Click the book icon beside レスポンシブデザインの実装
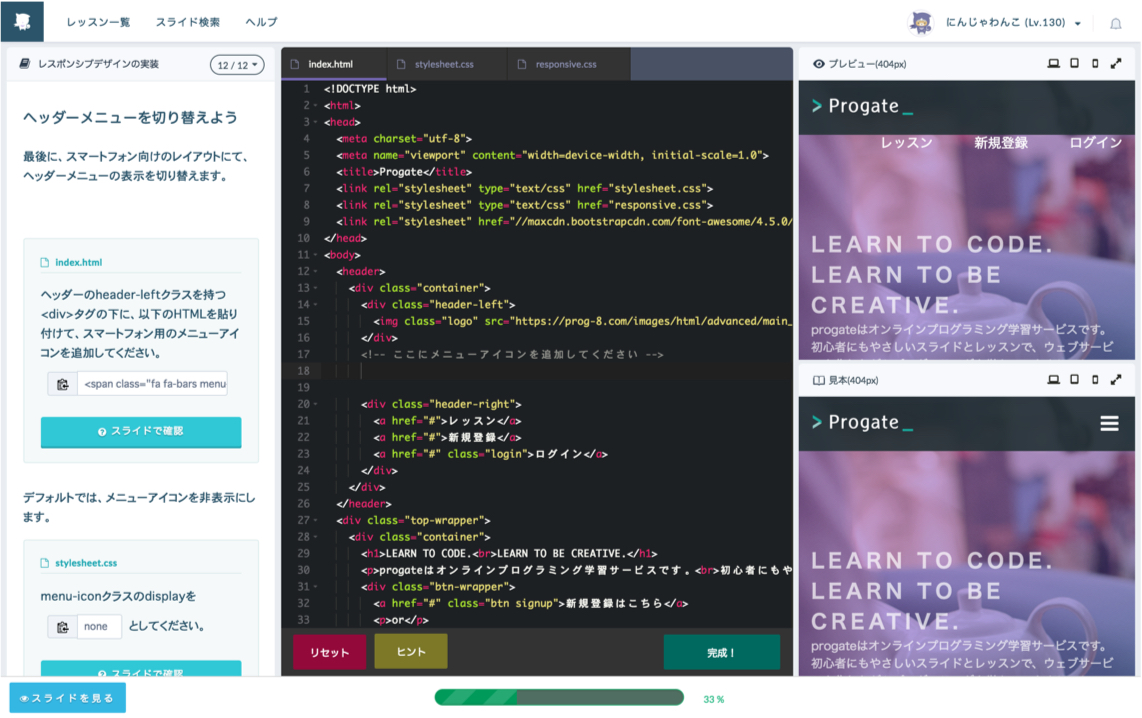The image size is (1142, 718). [x=25, y=64]
